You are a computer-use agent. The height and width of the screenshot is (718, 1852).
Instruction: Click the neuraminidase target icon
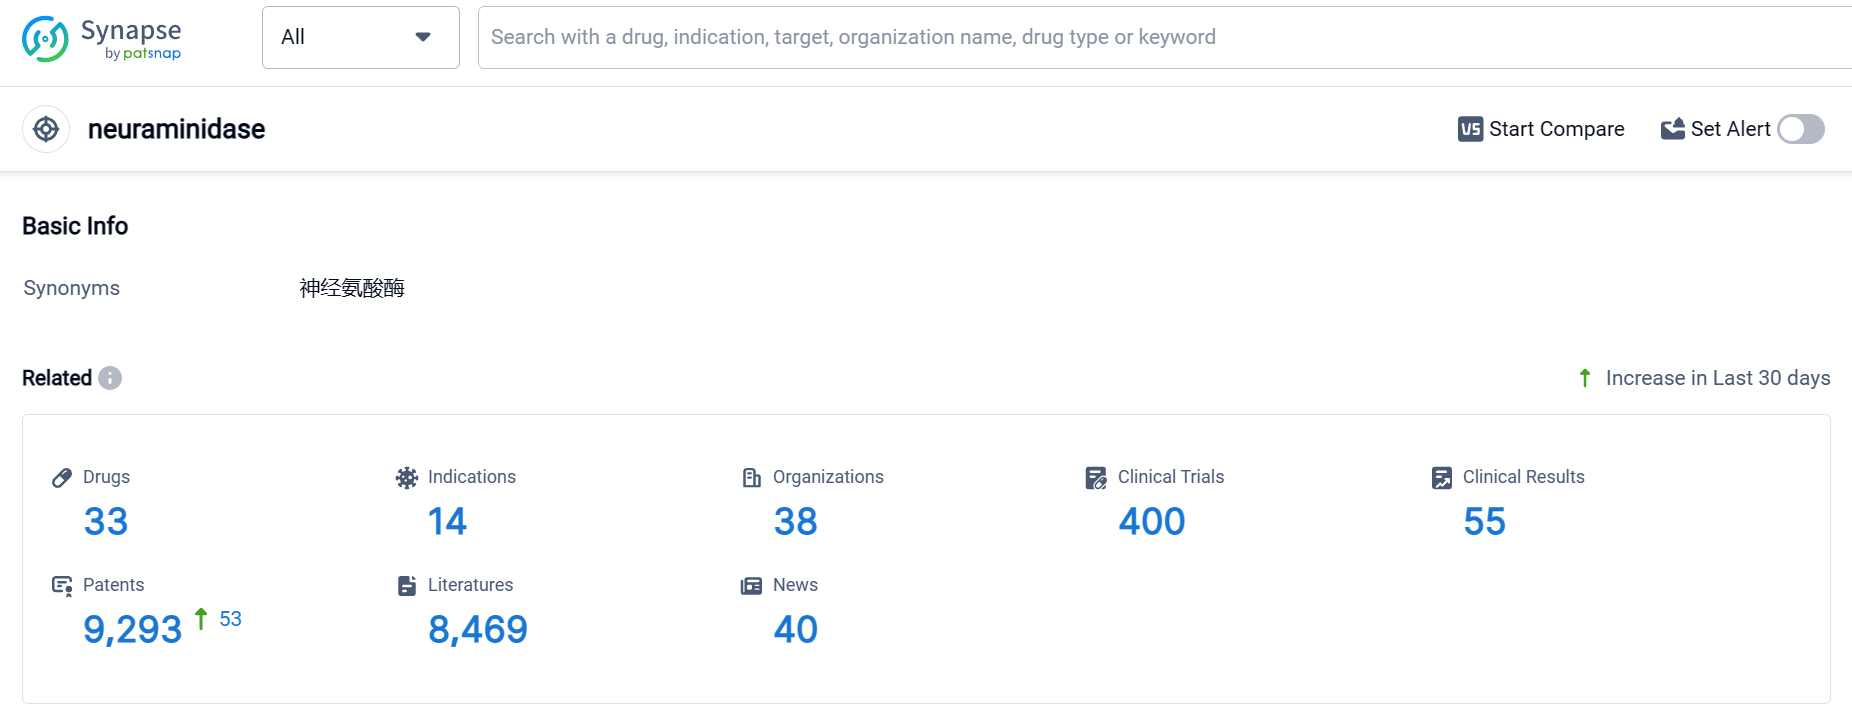(46, 129)
